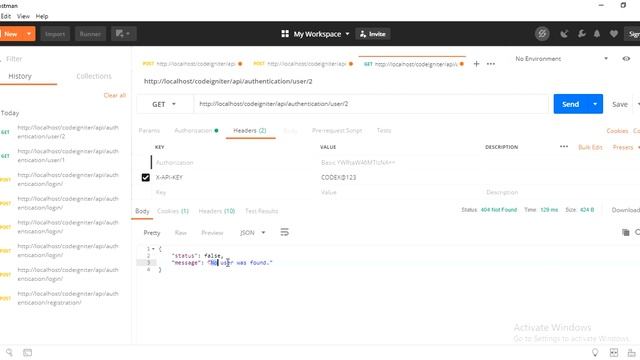Switch to Preview response view

(x=212, y=233)
